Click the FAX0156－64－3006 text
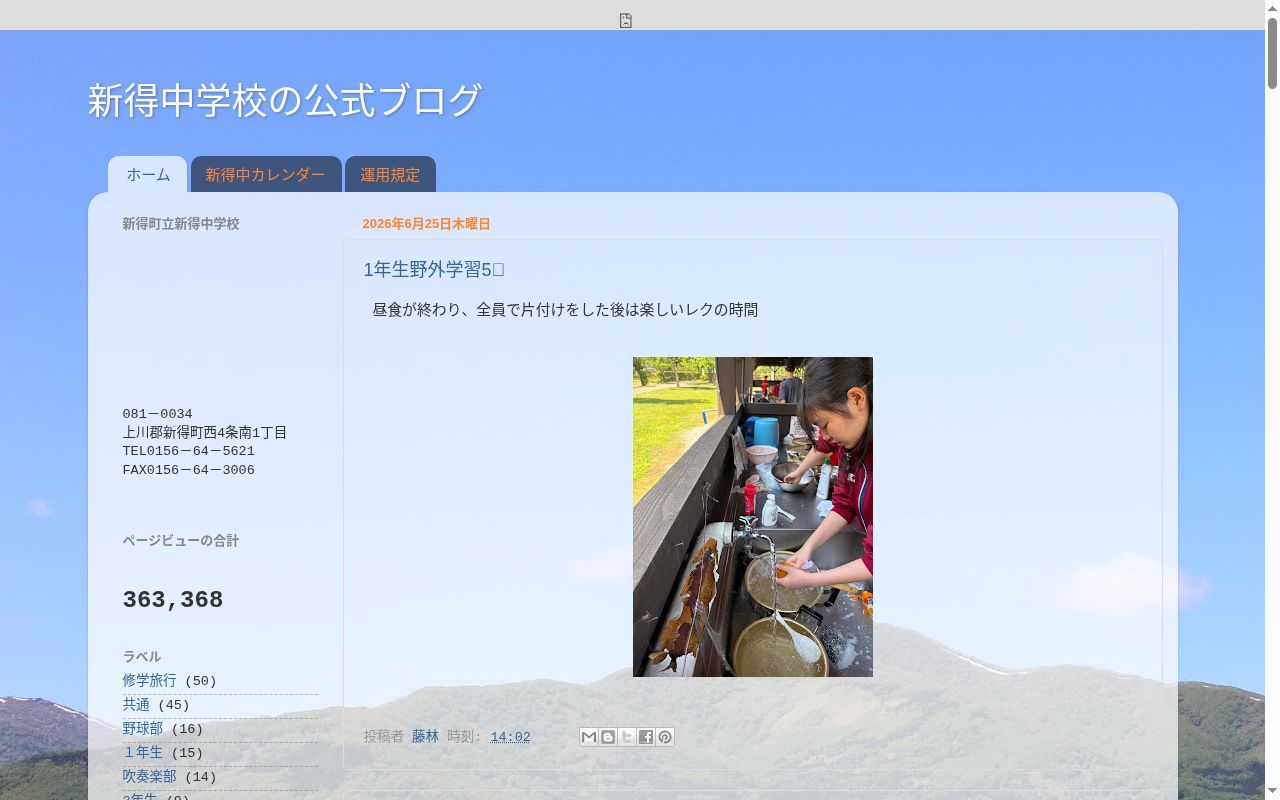 click(189, 470)
